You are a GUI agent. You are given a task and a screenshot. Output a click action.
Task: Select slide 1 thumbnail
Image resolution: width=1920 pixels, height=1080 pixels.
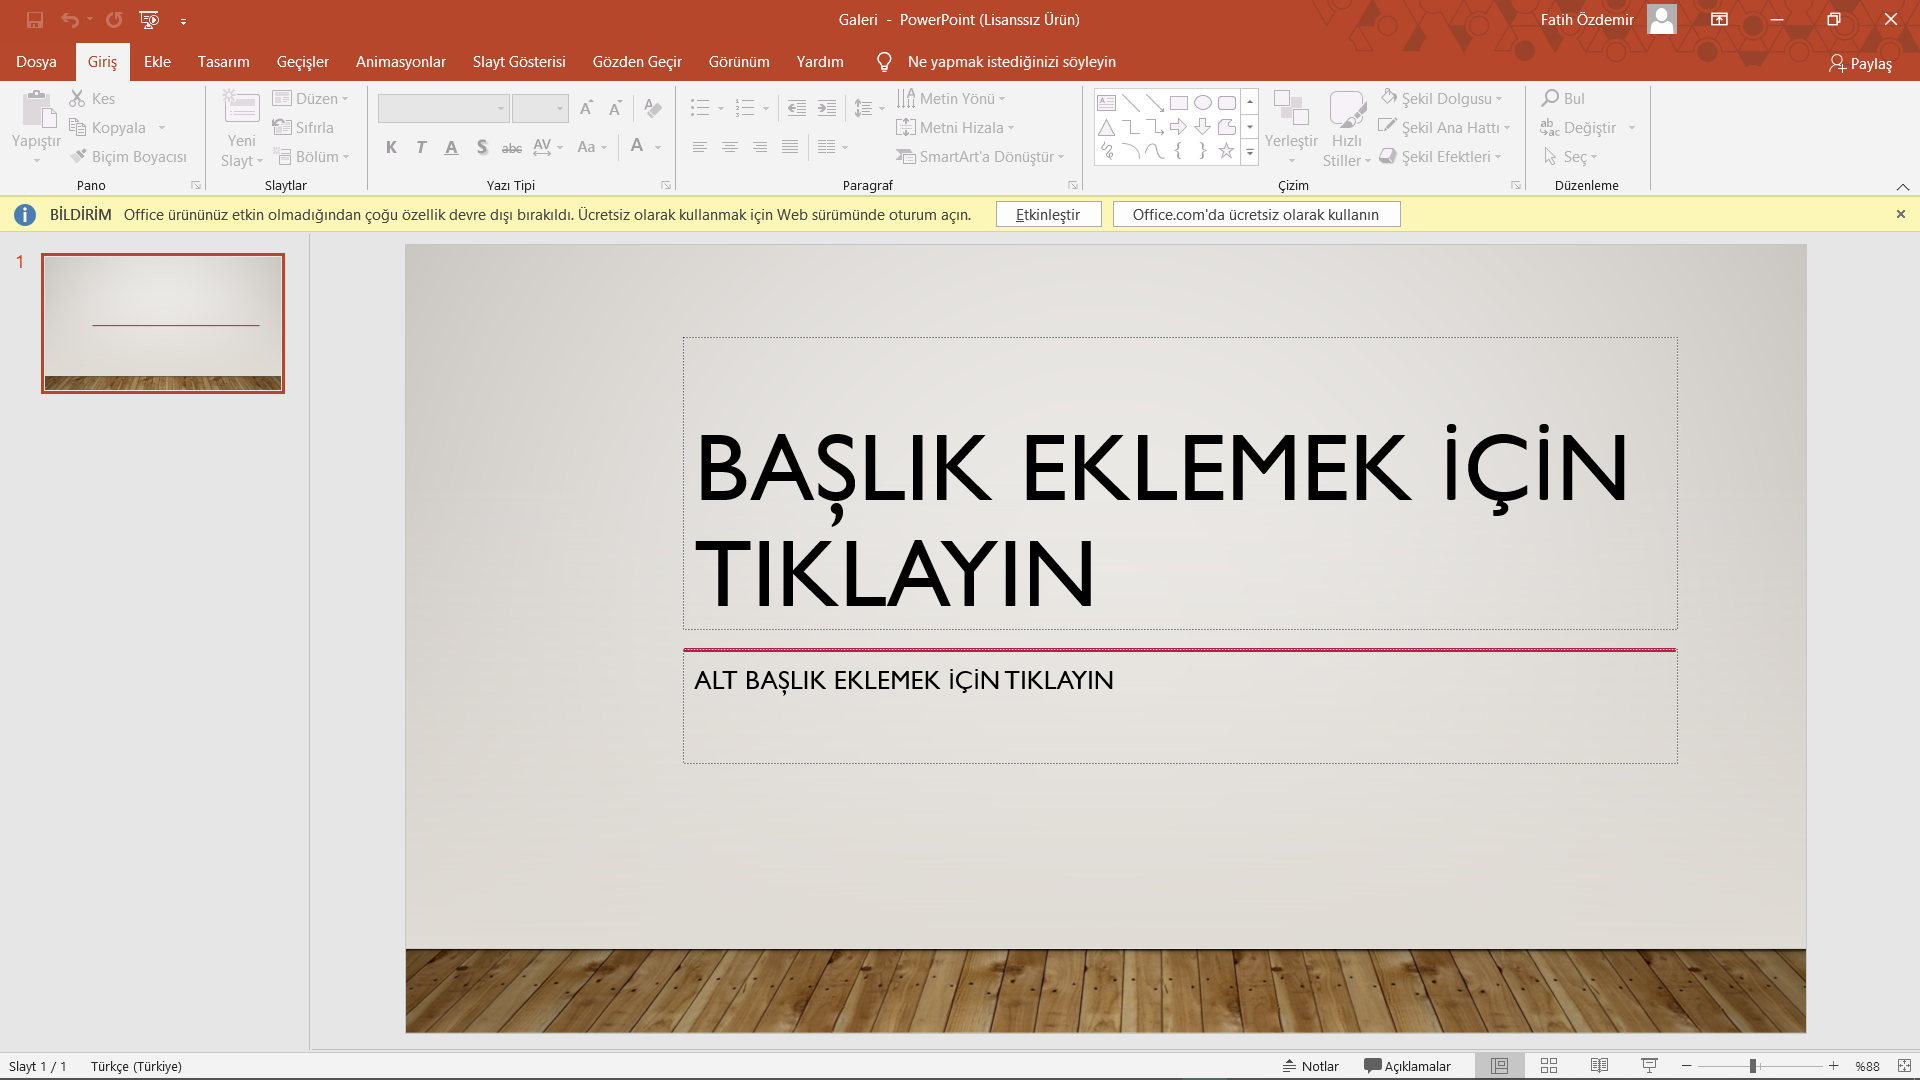(x=163, y=323)
